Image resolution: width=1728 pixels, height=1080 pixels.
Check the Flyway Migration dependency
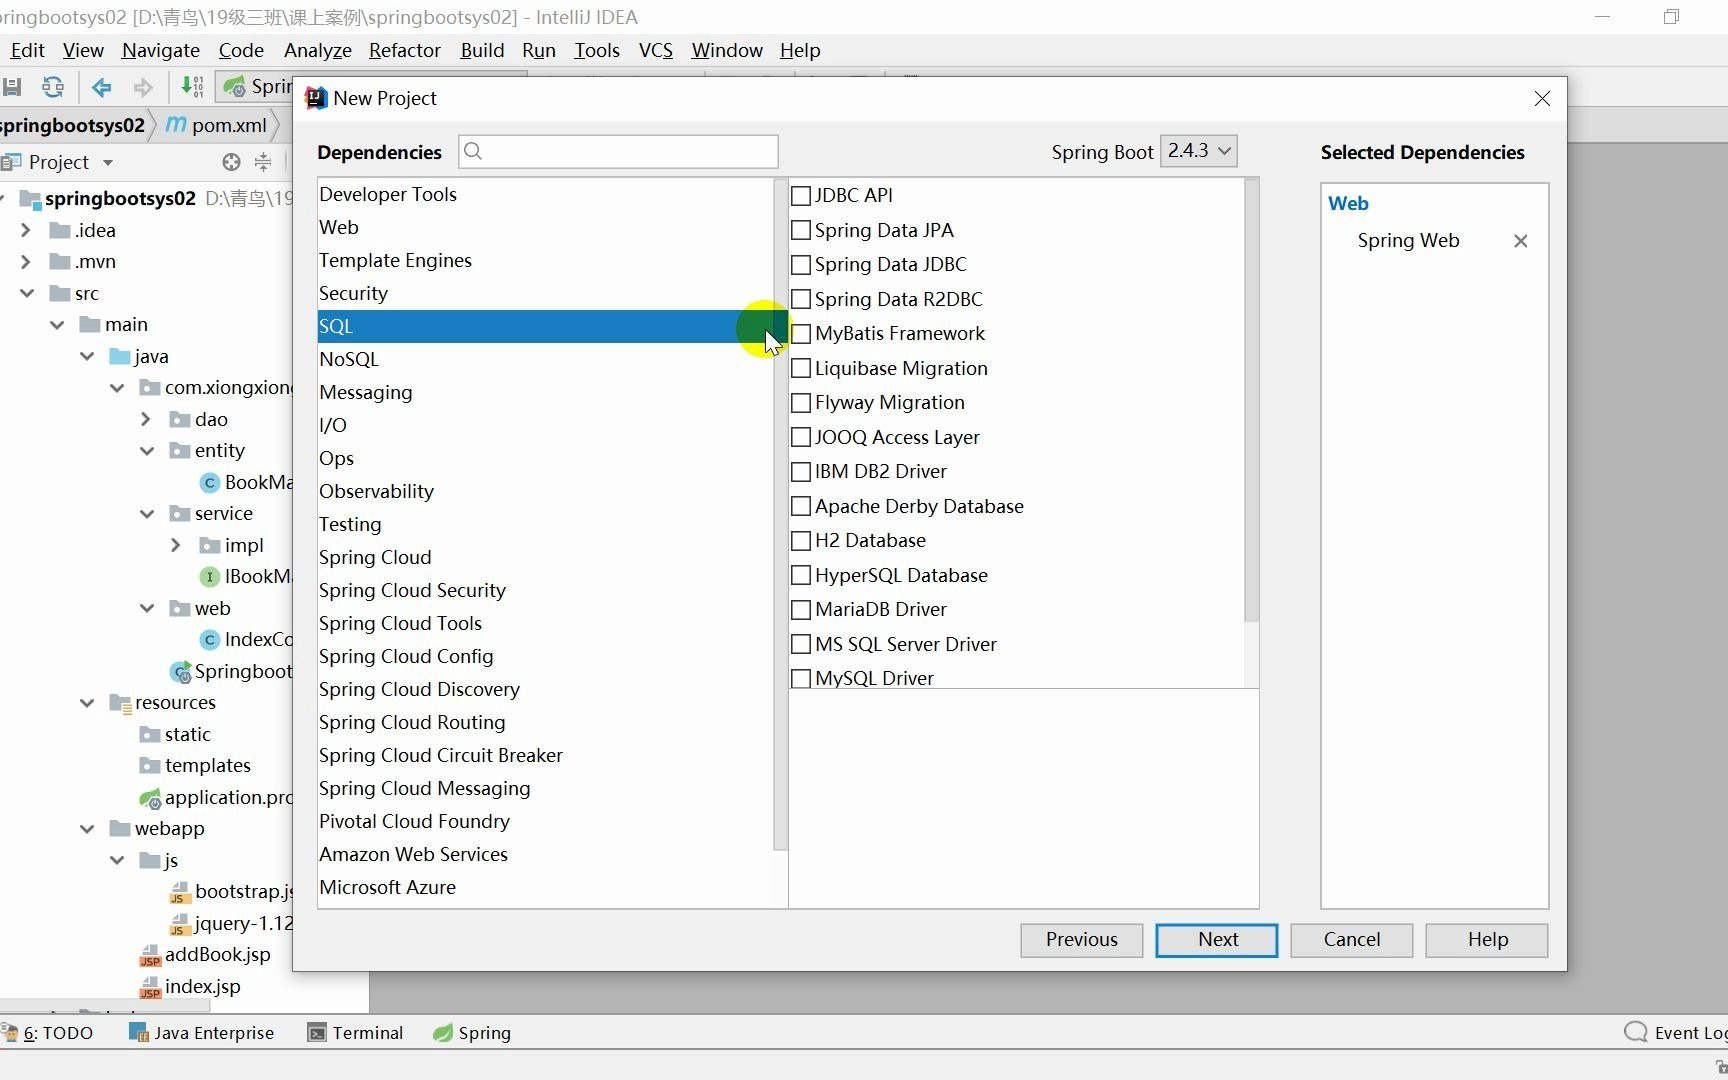[x=800, y=403]
